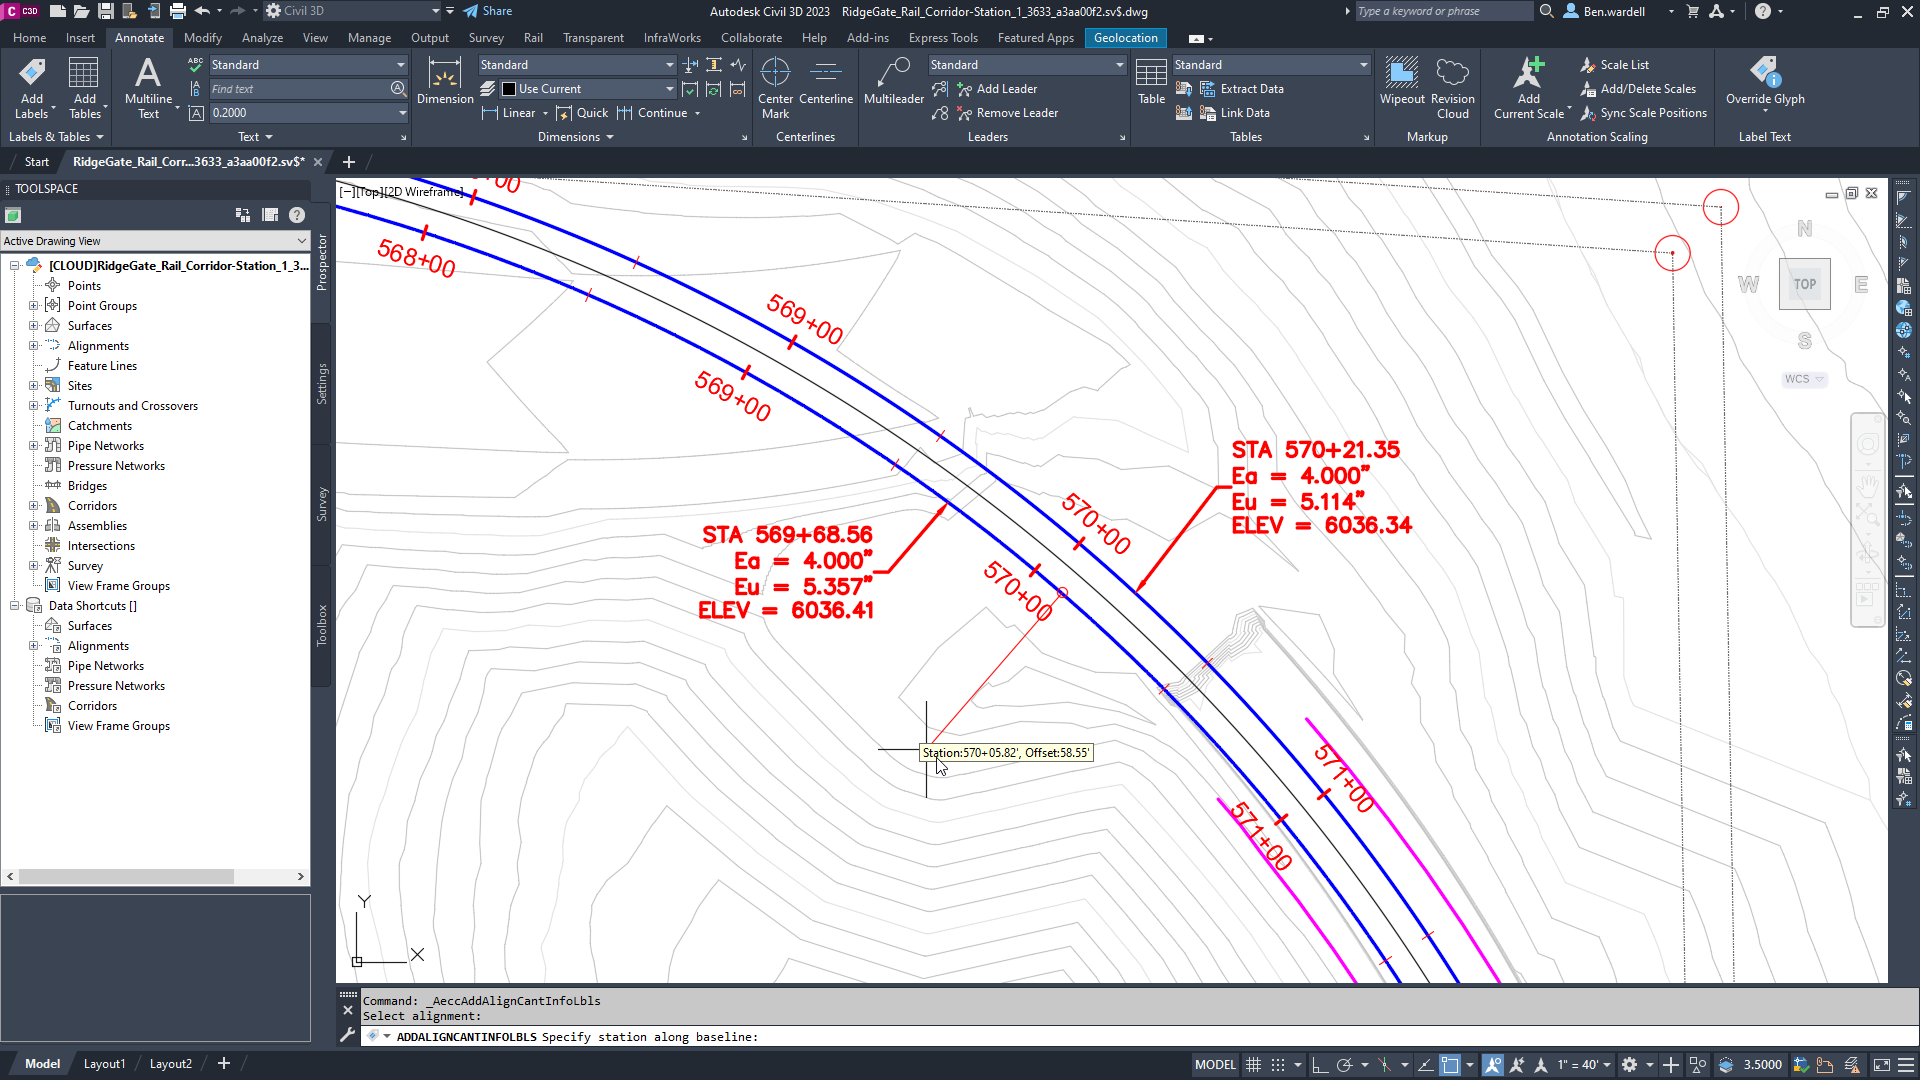The width and height of the screenshot is (1920, 1080).
Task: Toggle ortho mode in status bar
Action: pos(1320,1065)
